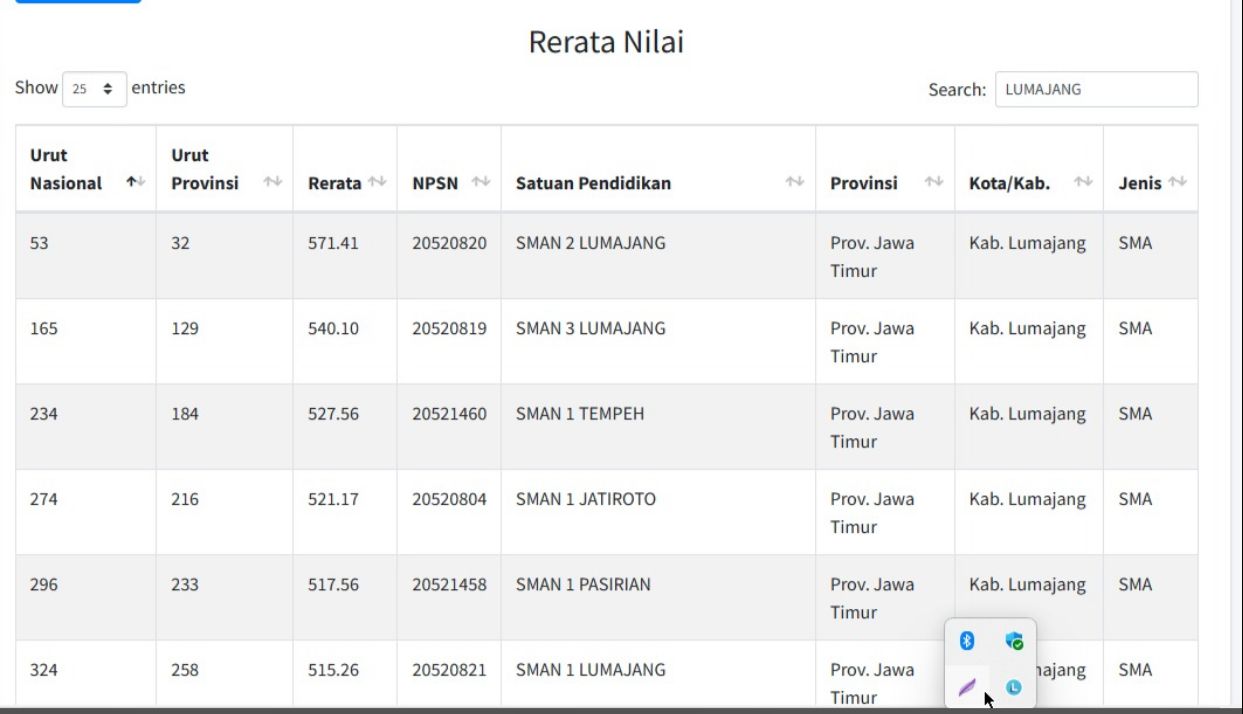Click the blue clock tray icon
This screenshot has width=1243, height=714.
coord(1014,687)
